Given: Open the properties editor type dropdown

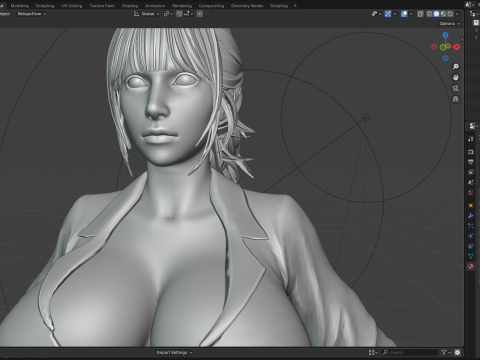Looking at the screenshot, I should [x=474, y=126].
